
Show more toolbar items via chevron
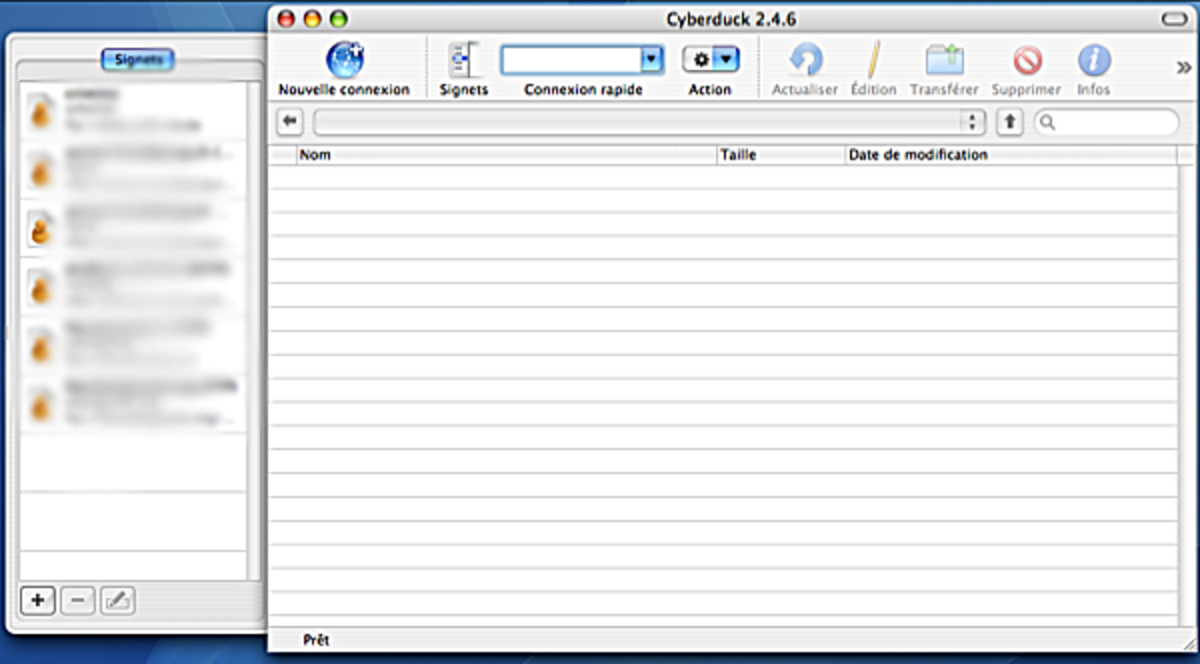(1184, 67)
